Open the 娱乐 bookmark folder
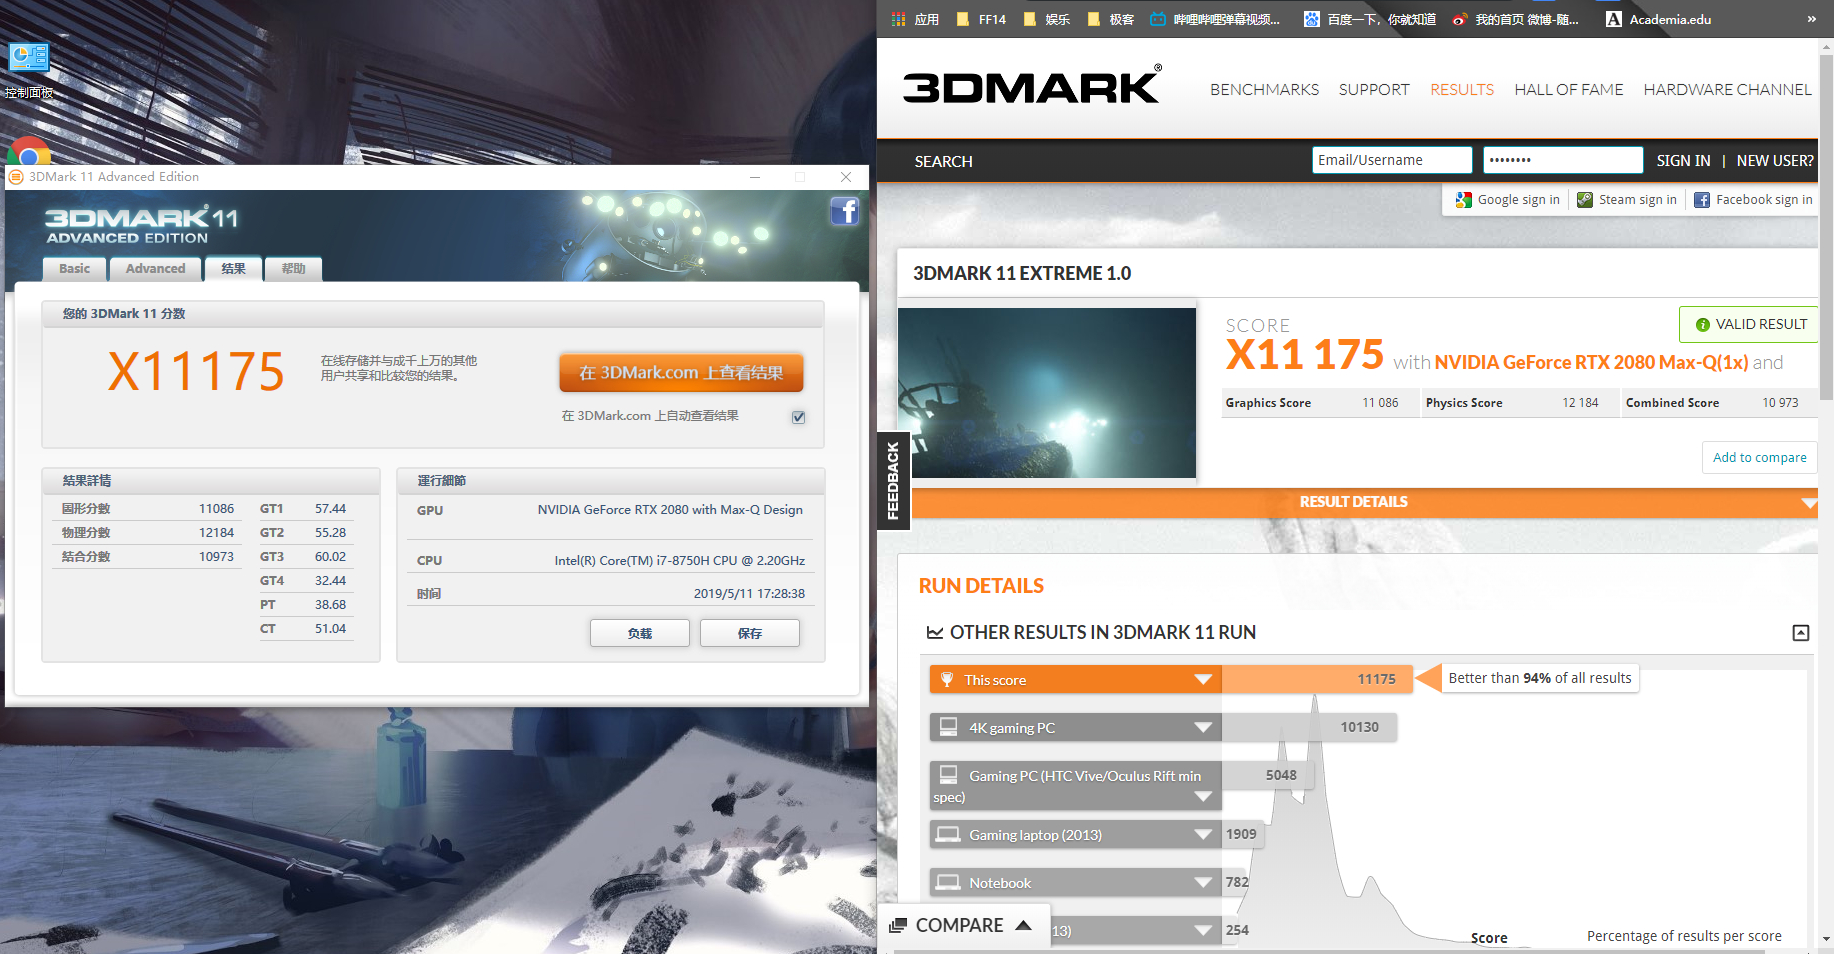 [1046, 19]
